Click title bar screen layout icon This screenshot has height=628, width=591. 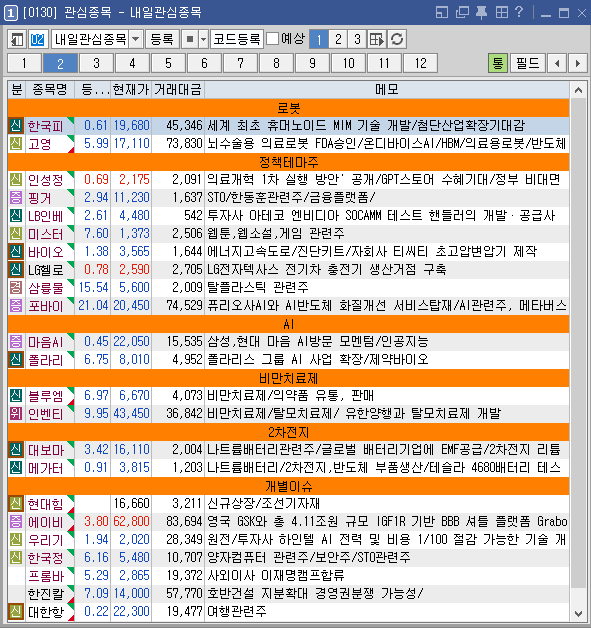click(x=442, y=12)
